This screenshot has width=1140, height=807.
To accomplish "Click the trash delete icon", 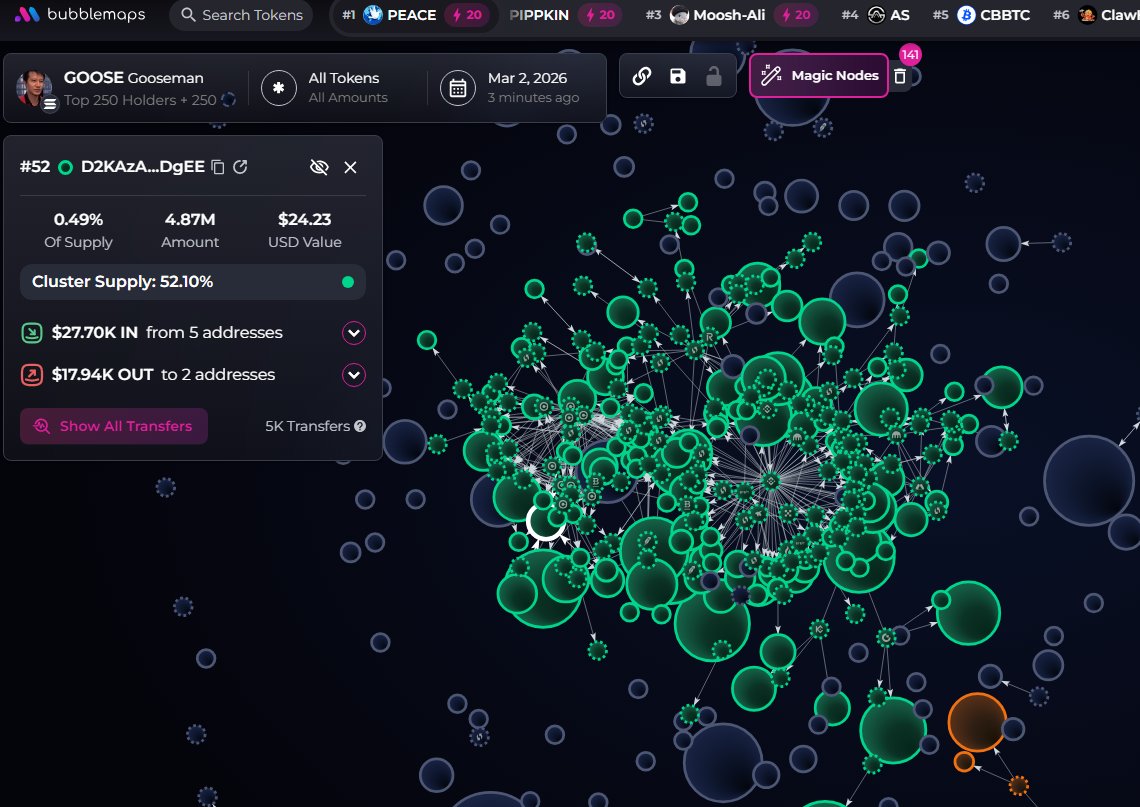I will point(900,76).
